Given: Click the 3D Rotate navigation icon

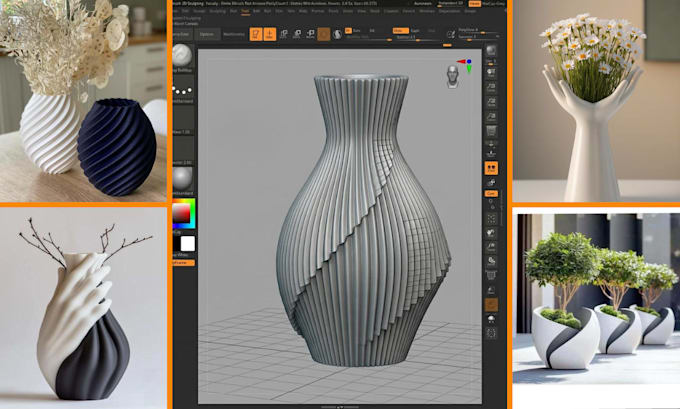Looking at the screenshot, I should point(491,261).
